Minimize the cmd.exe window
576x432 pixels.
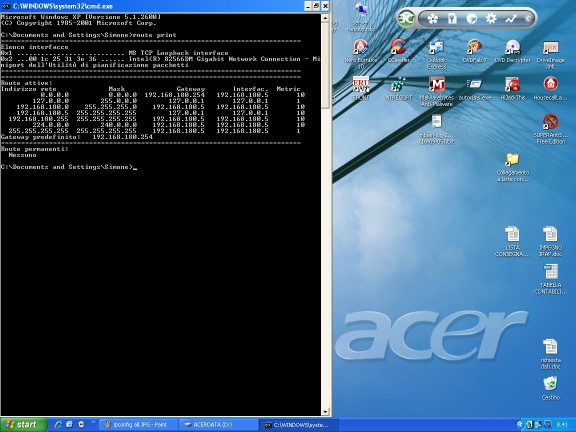tap(308, 6)
